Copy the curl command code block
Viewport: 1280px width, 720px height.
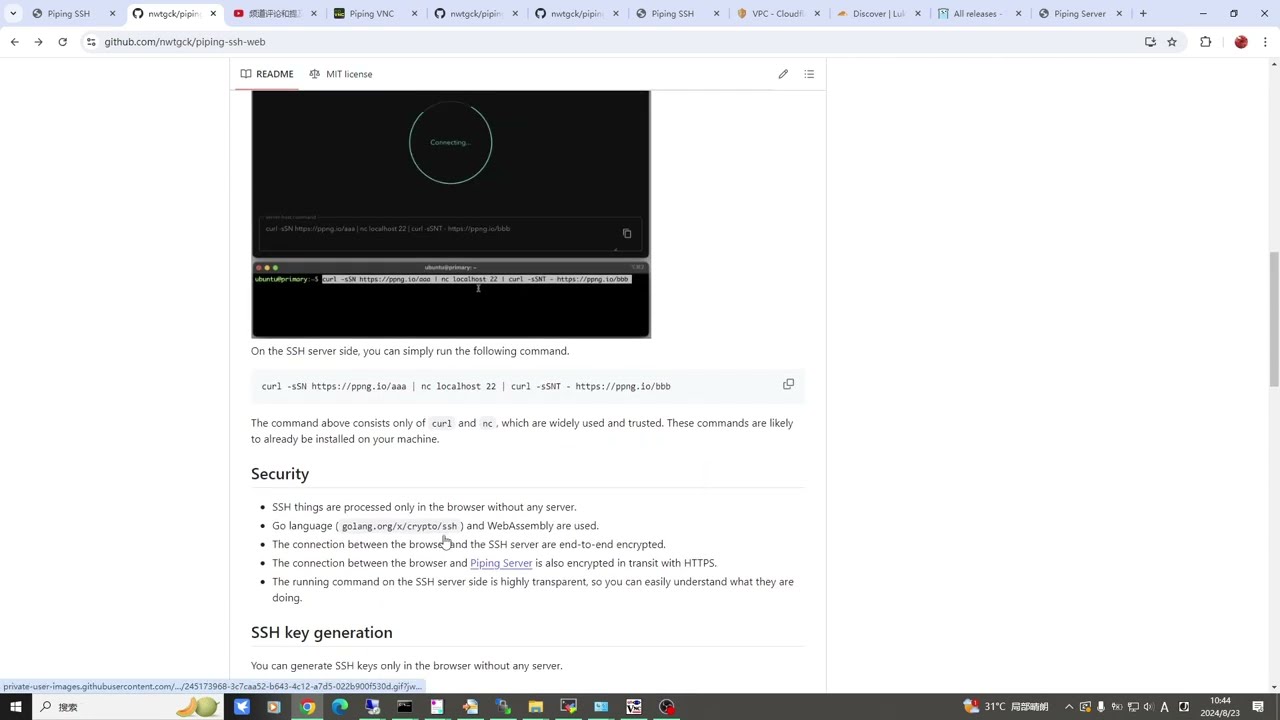pyautogui.click(x=788, y=385)
